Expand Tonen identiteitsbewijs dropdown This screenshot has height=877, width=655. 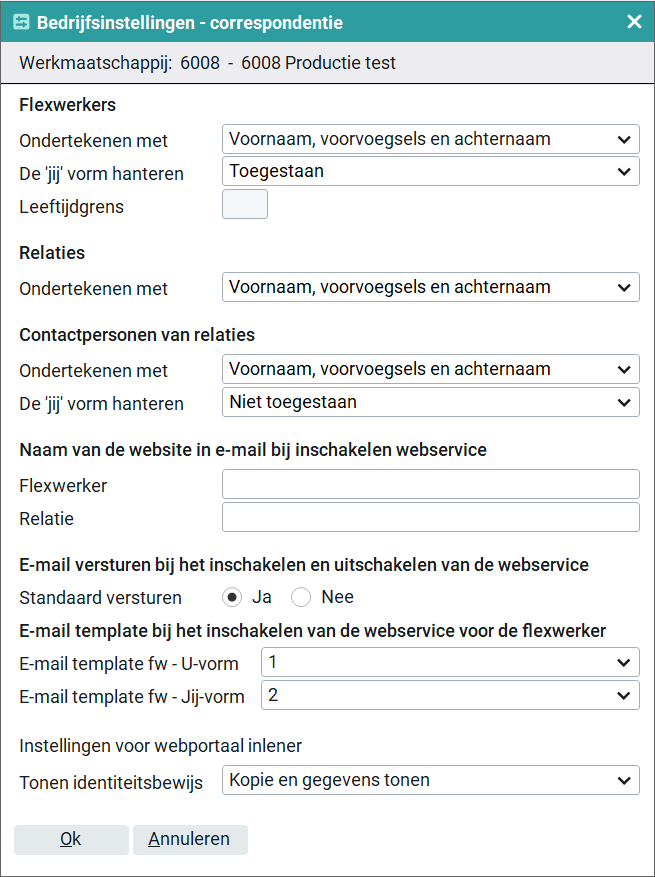[x=430, y=780]
